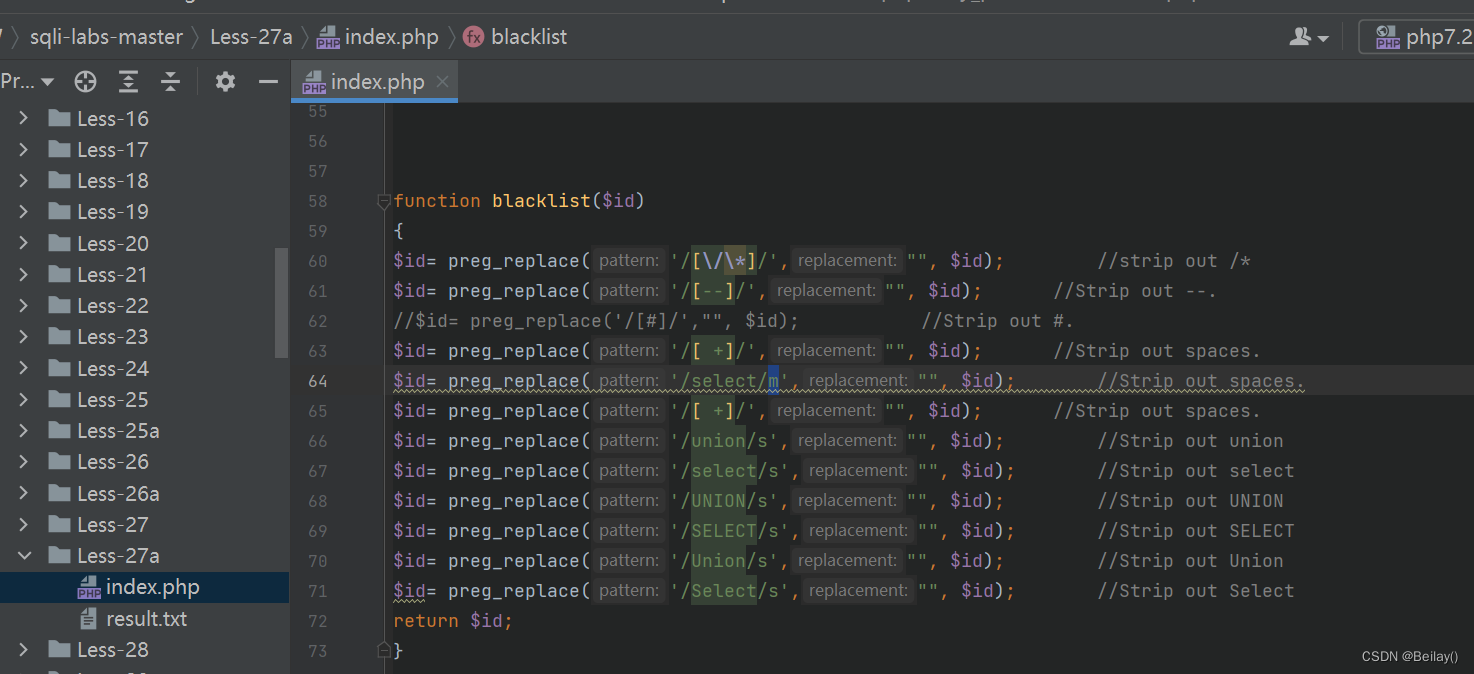The image size is (1474, 674).
Task: Click the '/UNION/s' pattern on line 68
Action: pos(730,501)
